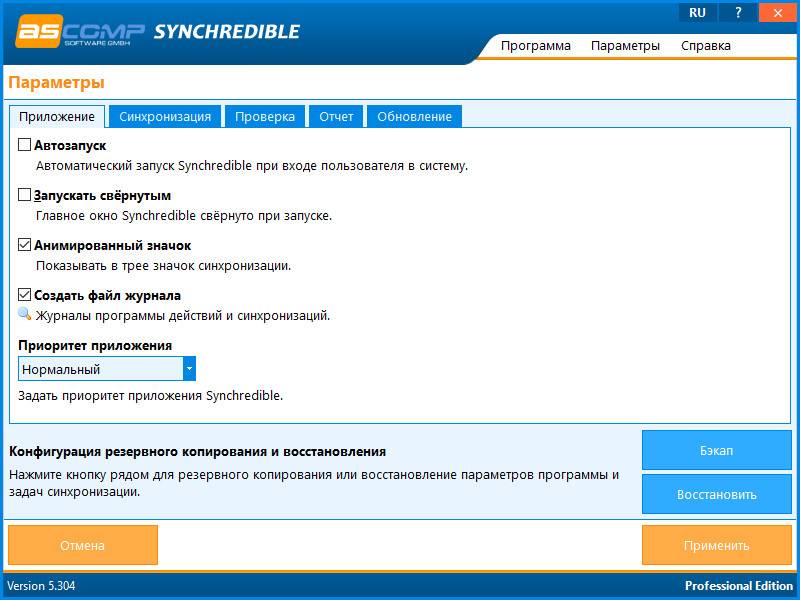Uncheck Анимированный значок checkbox
The height and width of the screenshot is (600, 800).
click(24, 245)
